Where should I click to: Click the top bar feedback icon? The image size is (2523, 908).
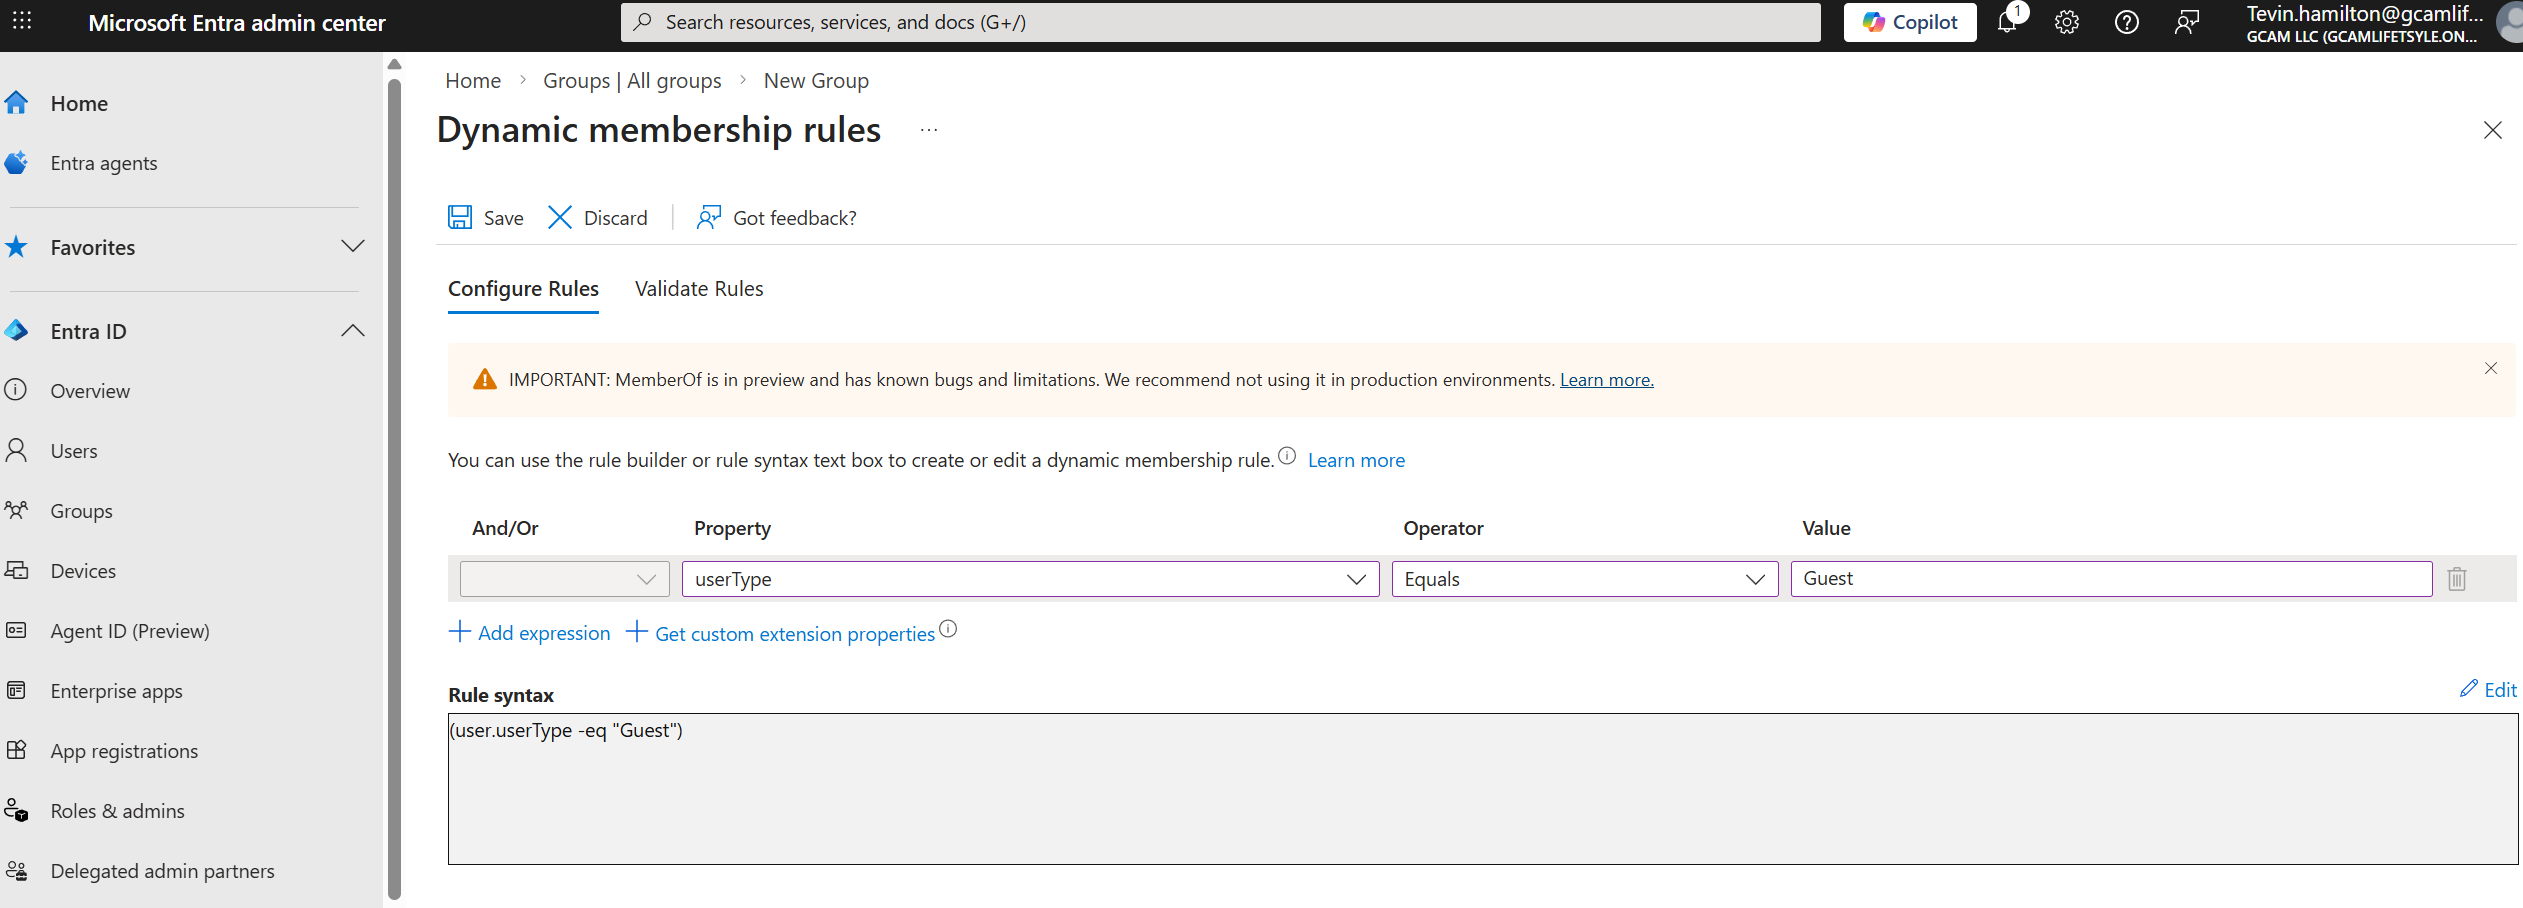(x=2187, y=22)
